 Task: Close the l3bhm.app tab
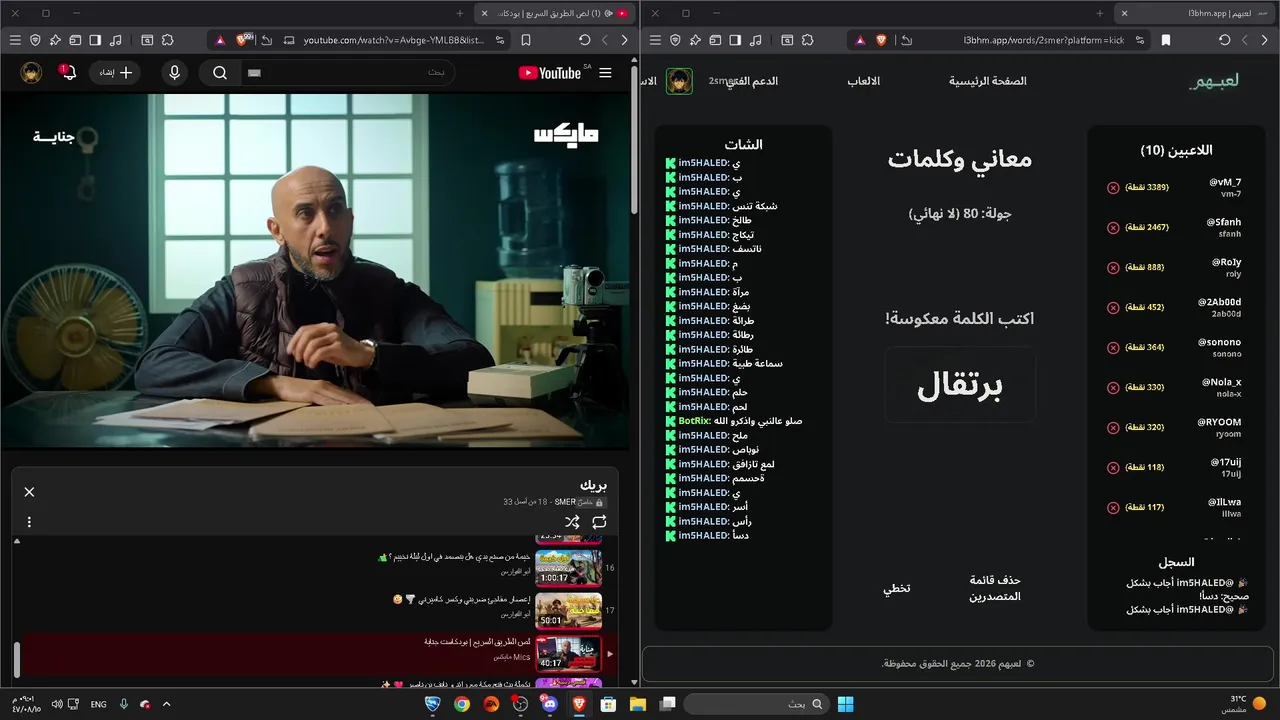pos(1125,13)
